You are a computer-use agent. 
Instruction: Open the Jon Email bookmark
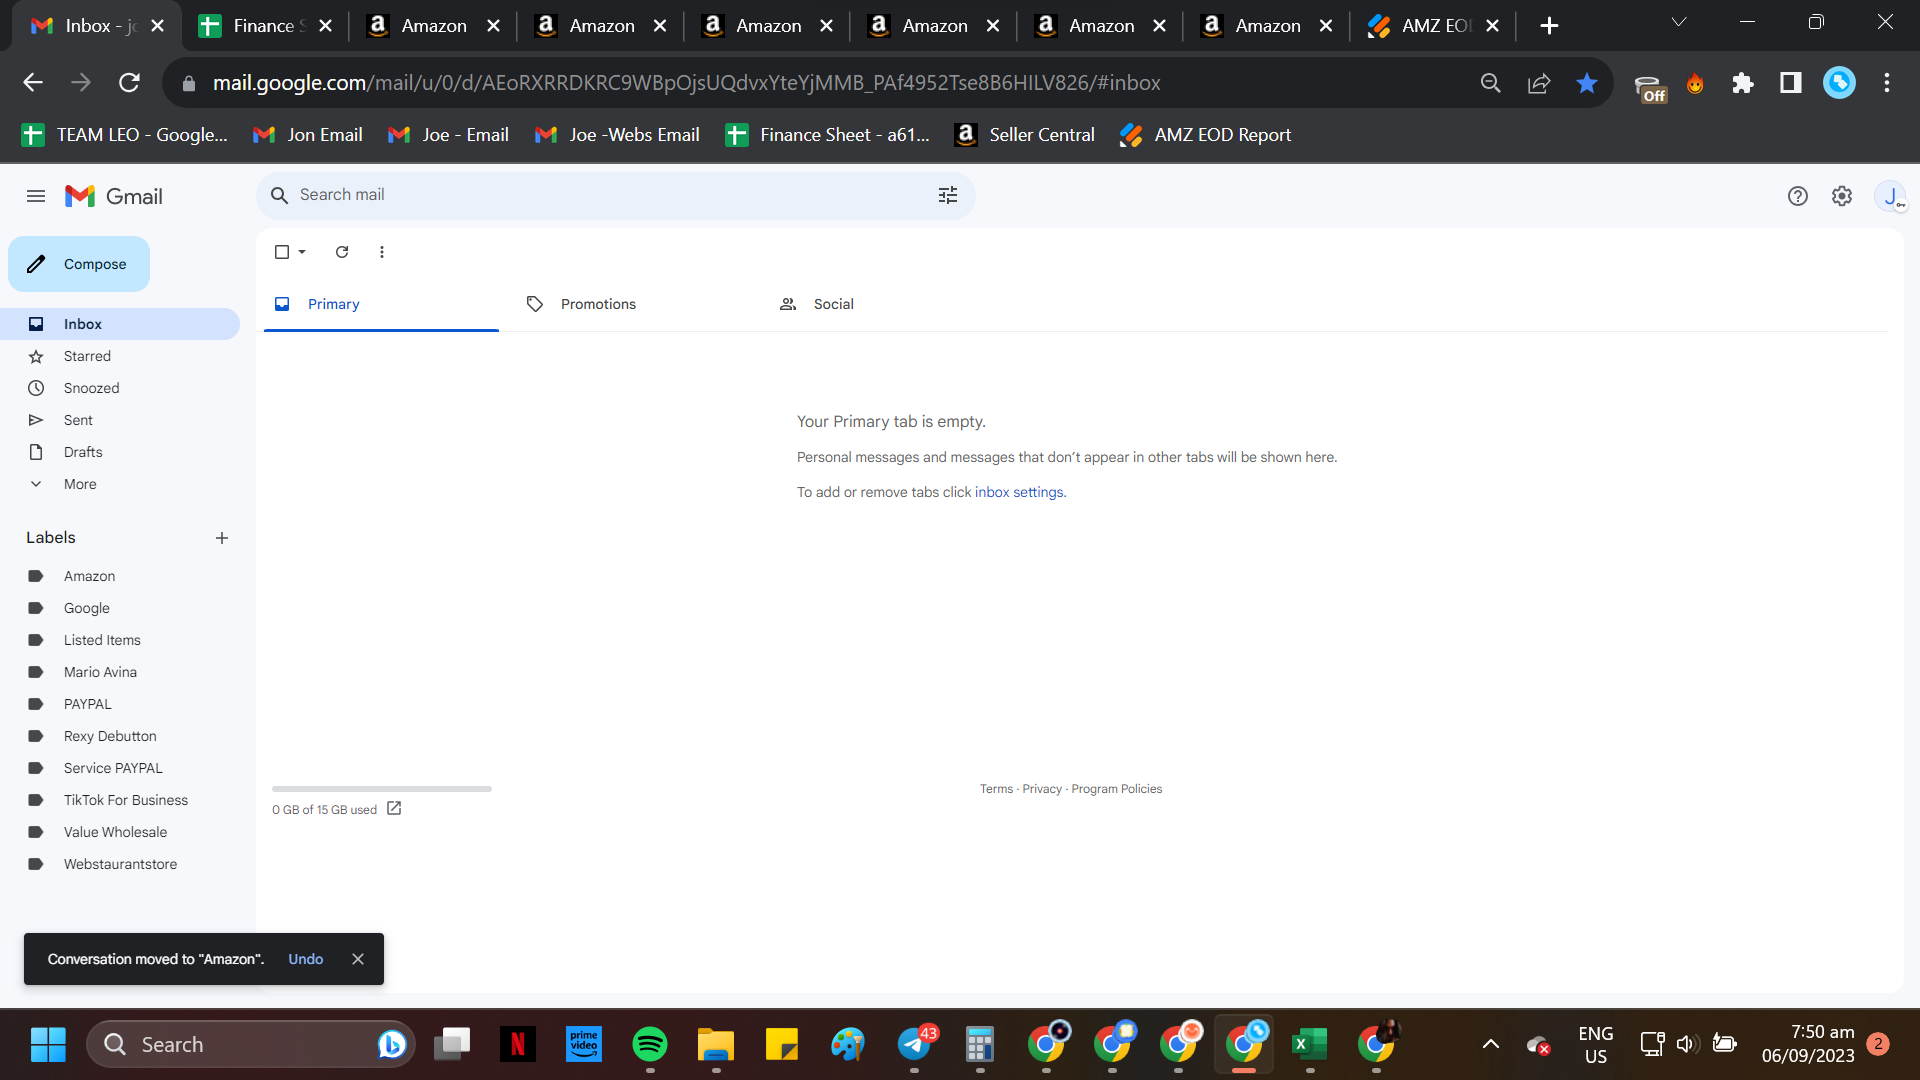click(x=308, y=135)
